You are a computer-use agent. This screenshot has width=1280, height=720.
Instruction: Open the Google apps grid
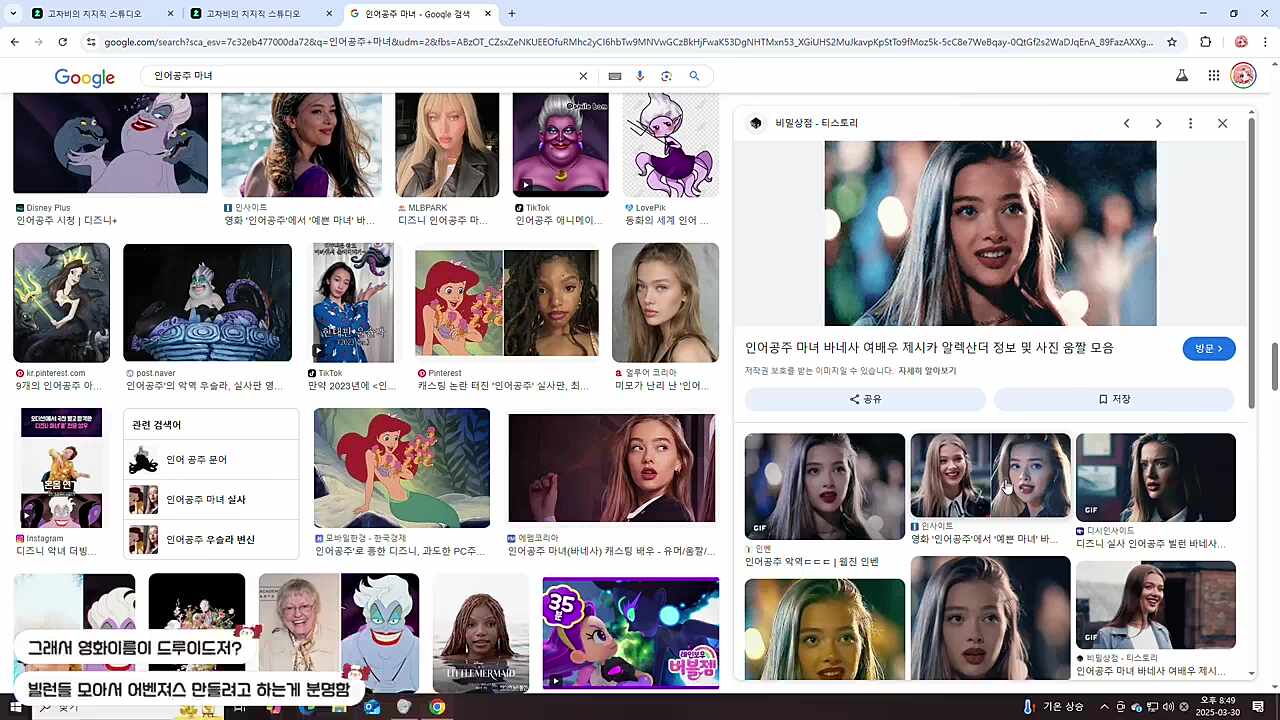[x=1213, y=76]
